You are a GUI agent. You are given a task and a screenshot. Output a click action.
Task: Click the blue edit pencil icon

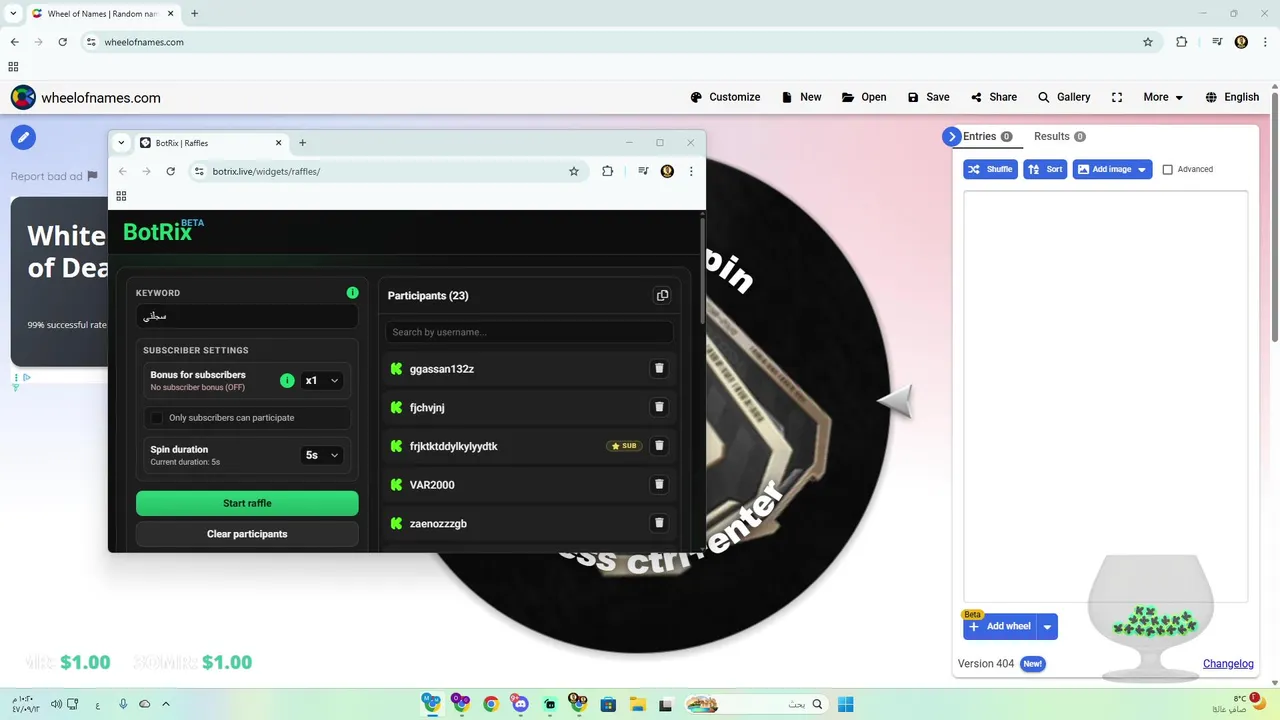click(x=23, y=137)
